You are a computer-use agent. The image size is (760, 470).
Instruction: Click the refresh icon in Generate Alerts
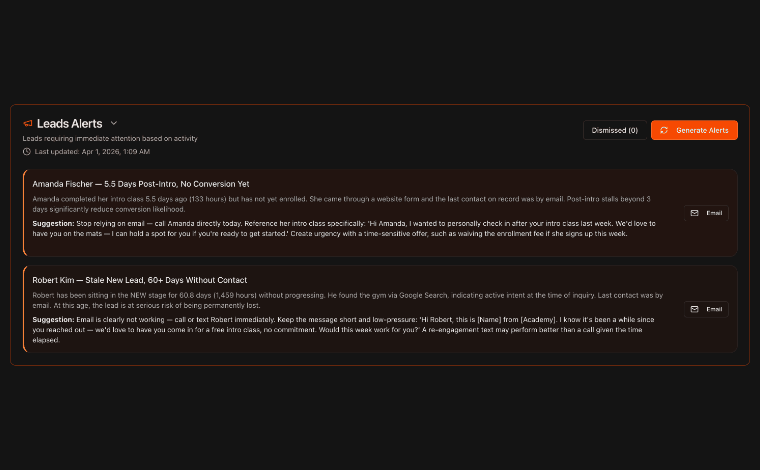coord(664,130)
